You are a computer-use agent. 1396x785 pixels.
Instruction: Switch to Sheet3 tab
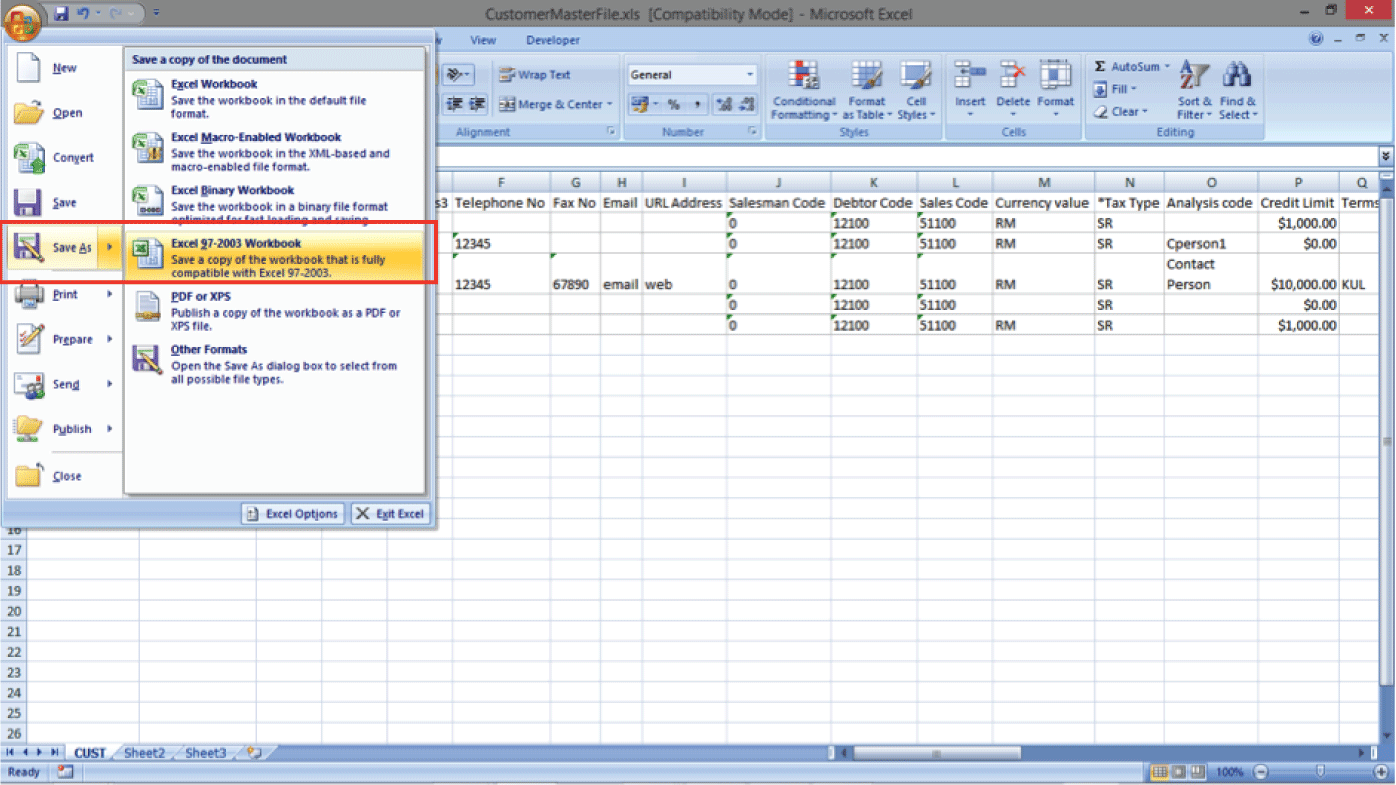tap(206, 753)
